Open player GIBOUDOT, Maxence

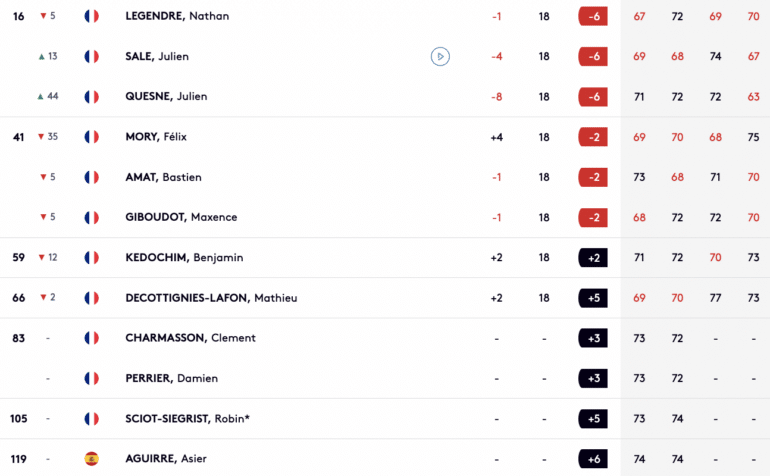pyautogui.click(x=181, y=218)
